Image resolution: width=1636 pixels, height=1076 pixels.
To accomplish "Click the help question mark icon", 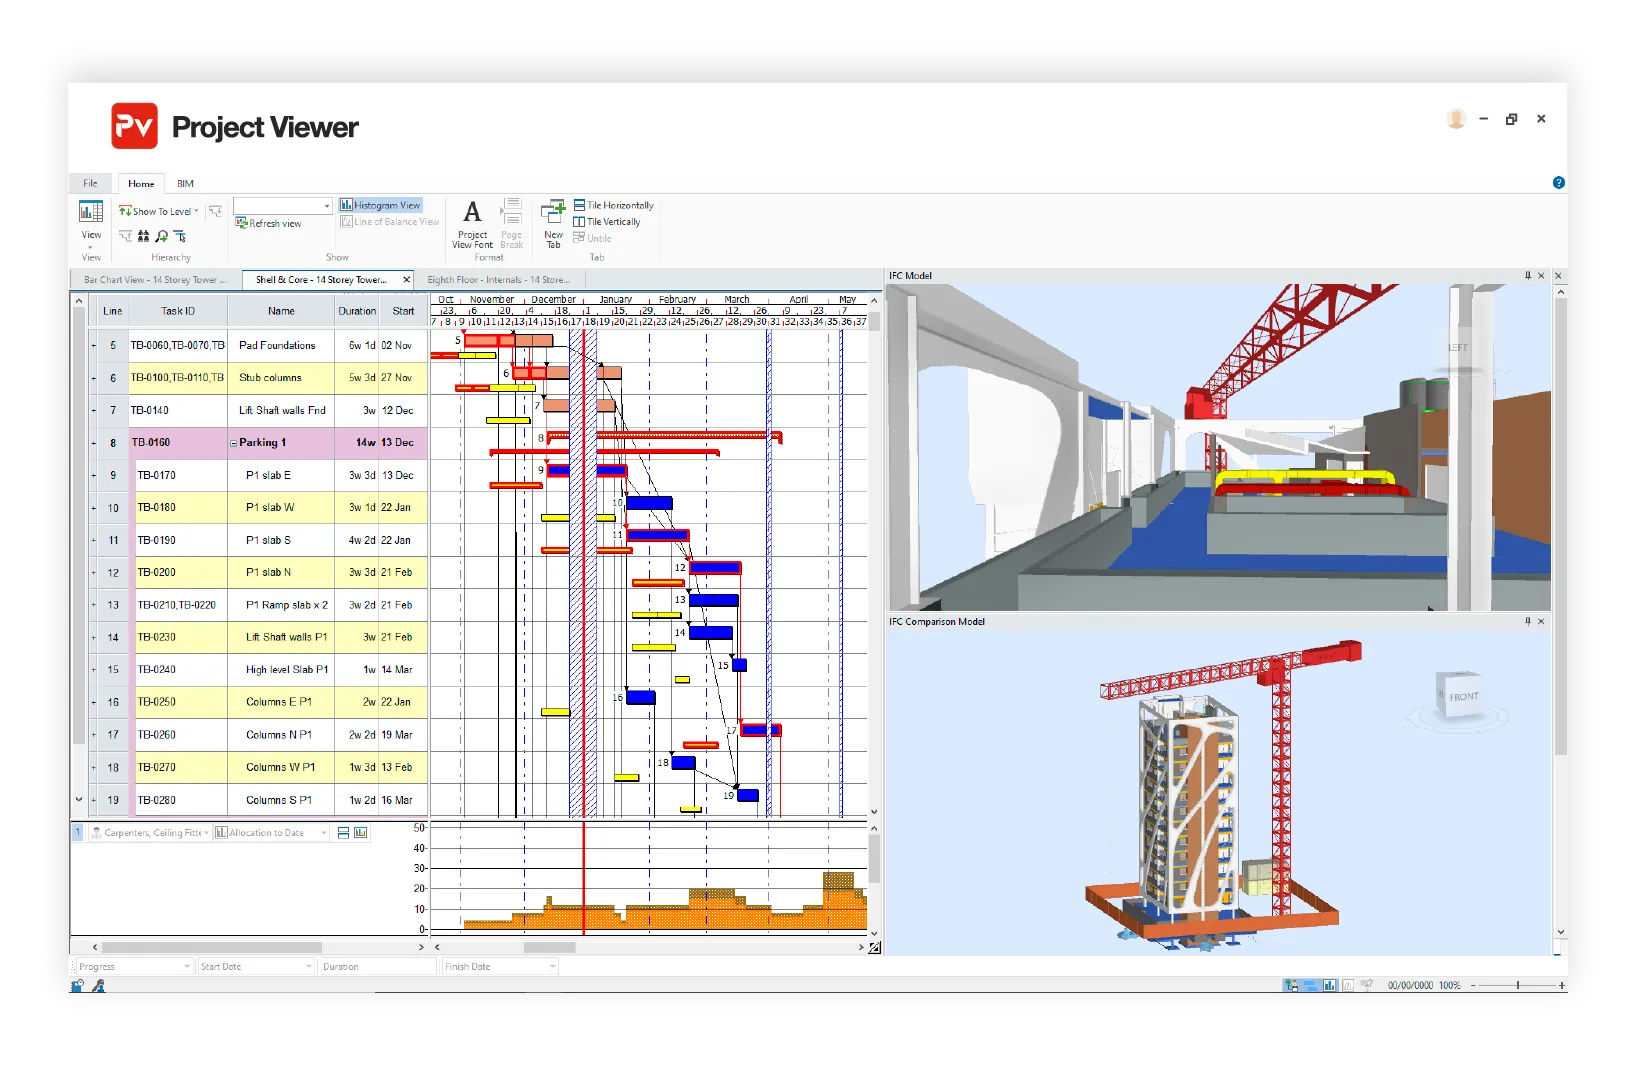I will coord(1558,182).
